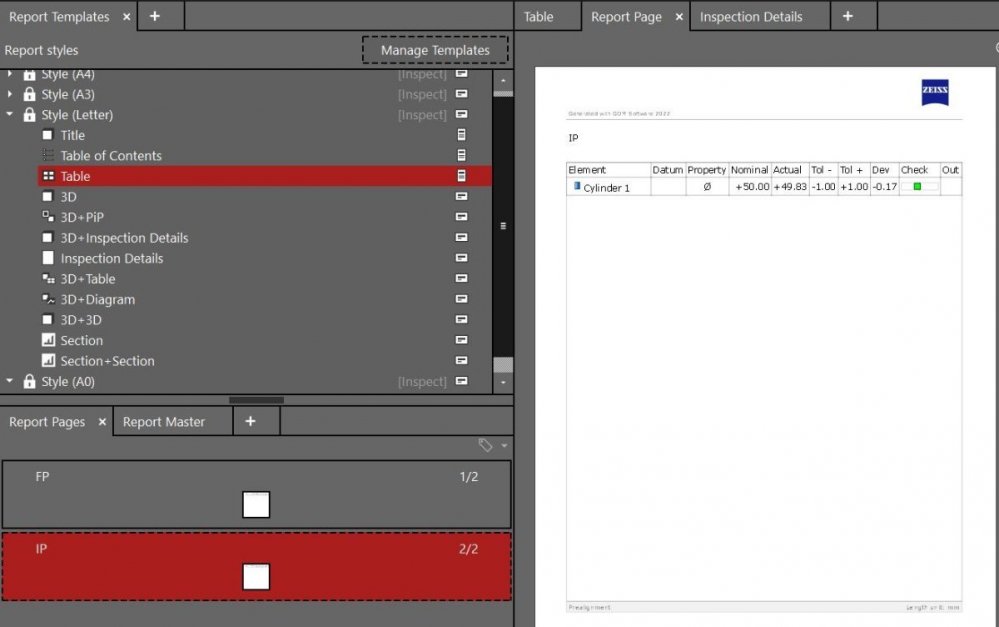Image resolution: width=999 pixels, height=627 pixels.
Task: Click the page format icon on Inspection Details row
Action: [461, 258]
